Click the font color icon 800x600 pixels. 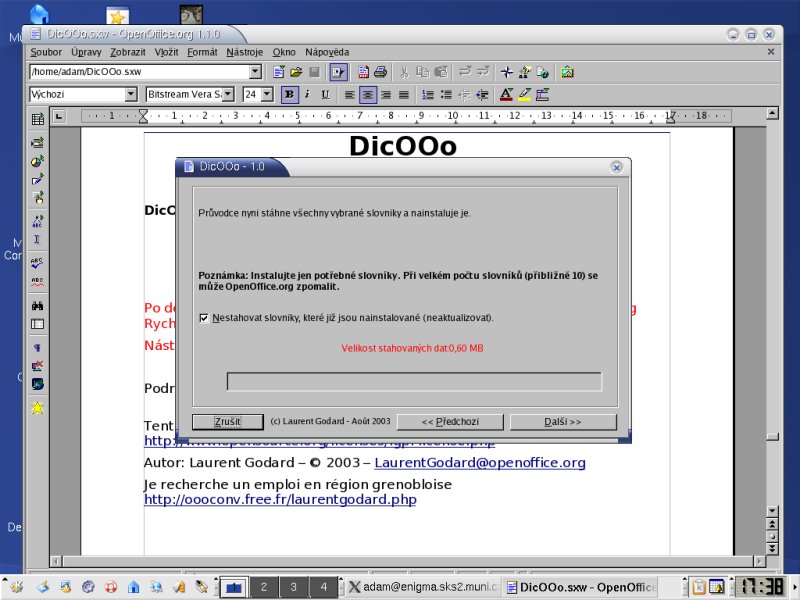[x=506, y=94]
